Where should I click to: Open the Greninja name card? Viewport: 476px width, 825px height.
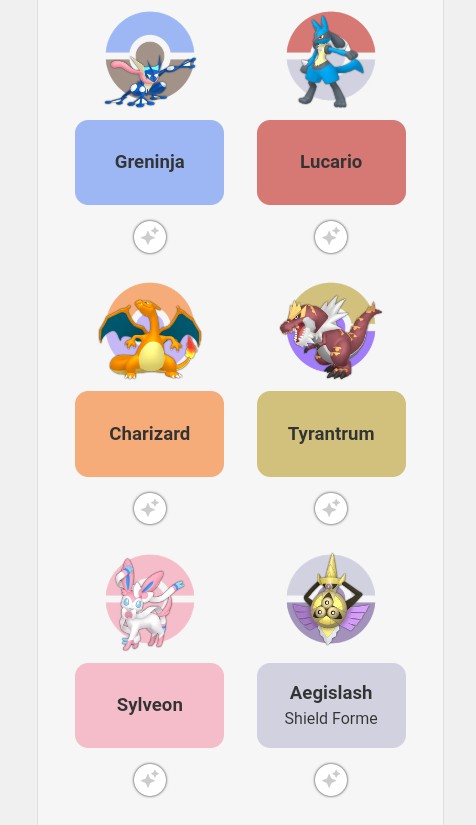[x=149, y=162]
